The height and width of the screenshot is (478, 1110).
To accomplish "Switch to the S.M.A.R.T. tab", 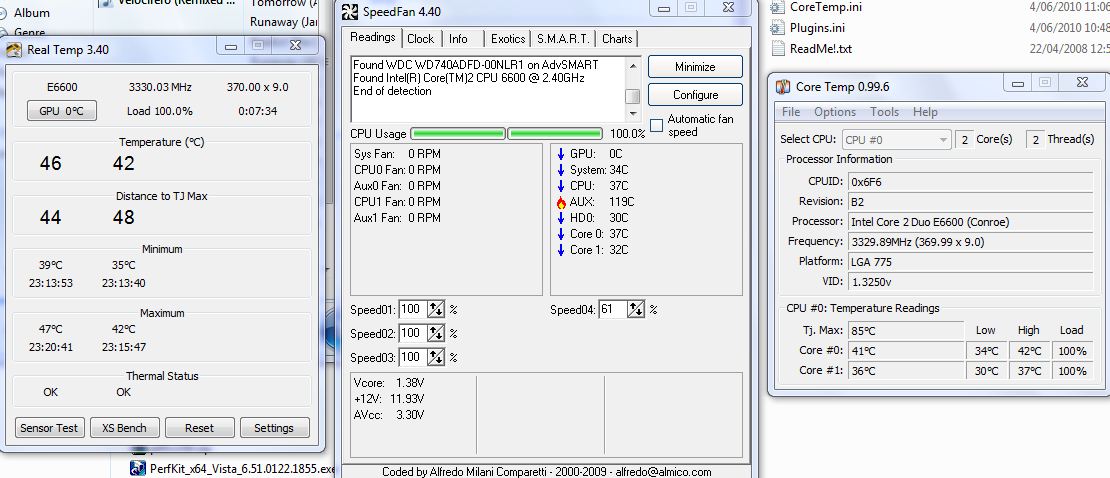I will coord(564,39).
